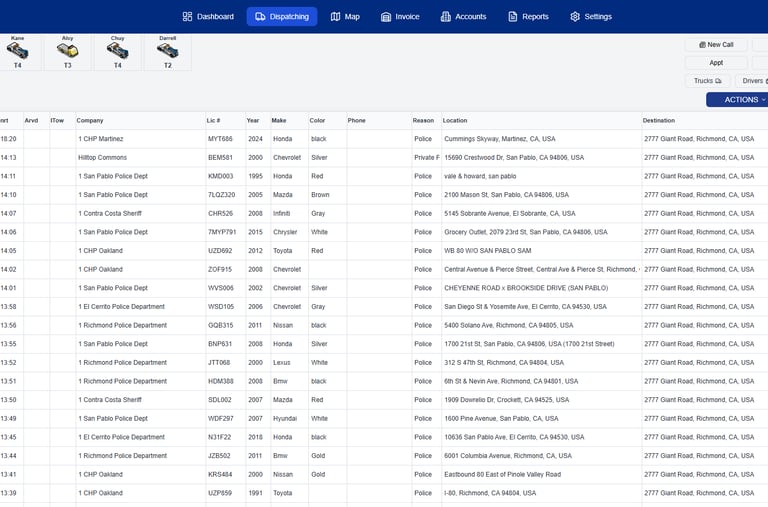
Task: Click license plate ZOF915
Action: point(220,269)
